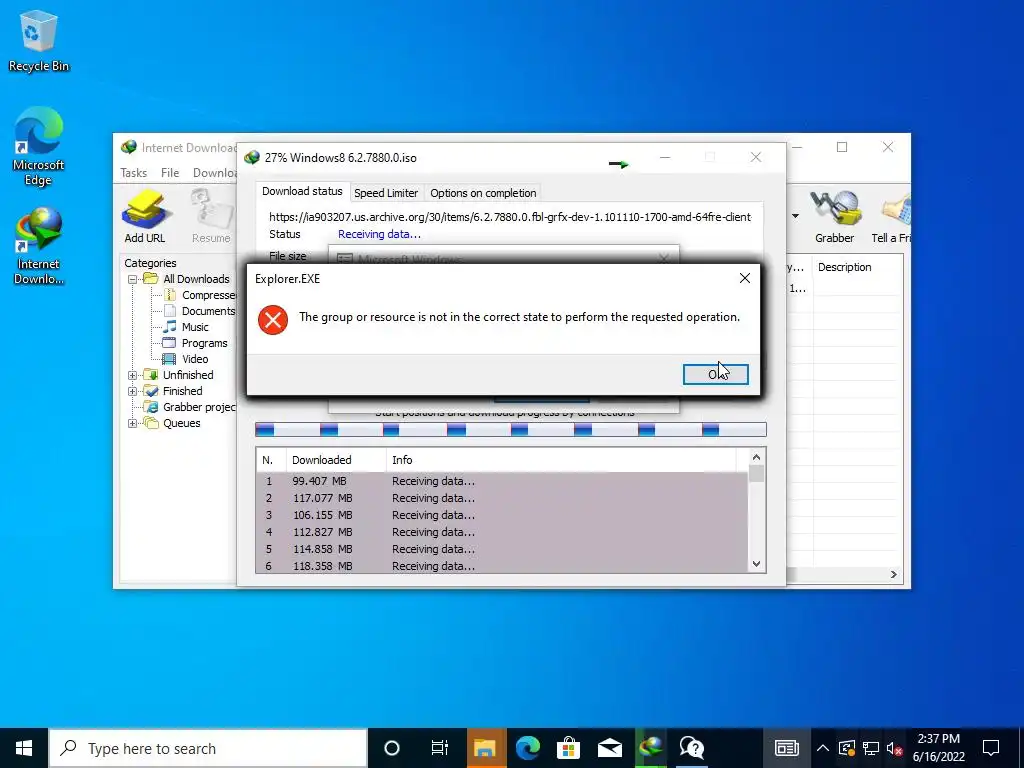Open Cortana from the taskbar
The image size is (1024, 768).
pos(392,748)
